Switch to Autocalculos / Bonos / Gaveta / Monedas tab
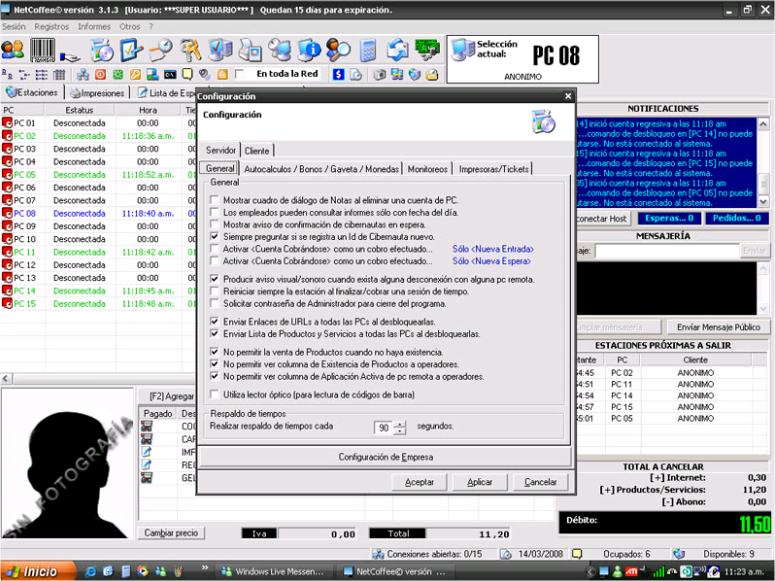 coord(321,169)
